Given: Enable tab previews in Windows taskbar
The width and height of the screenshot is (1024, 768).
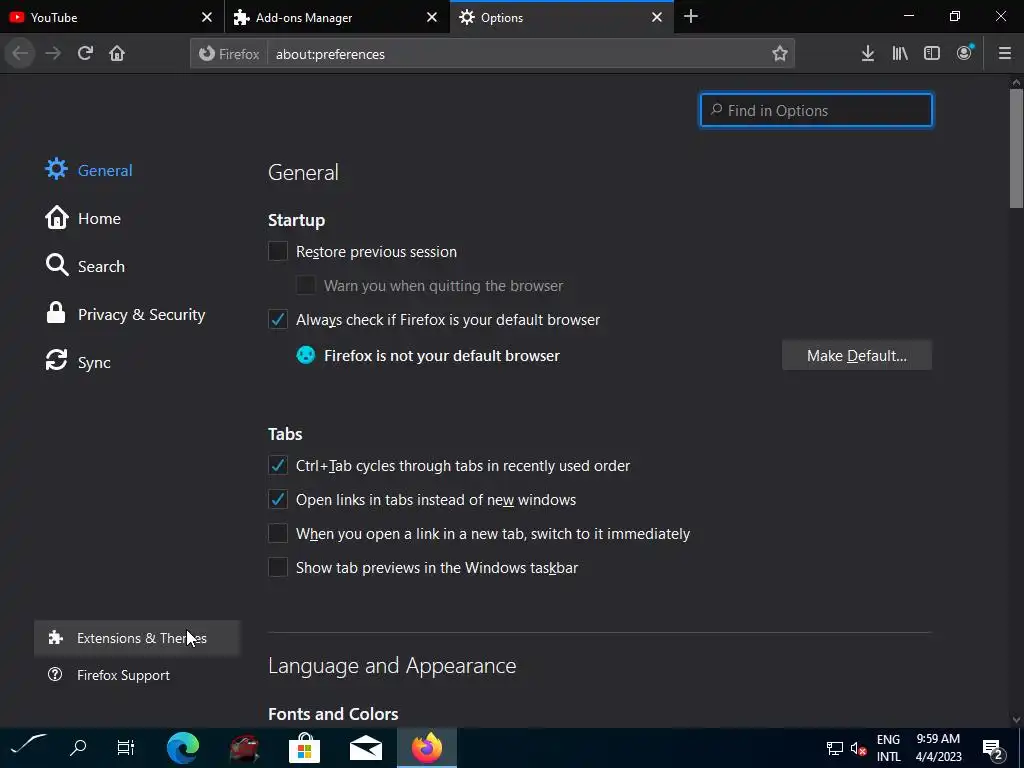Looking at the screenshot, I should point(278,568).
